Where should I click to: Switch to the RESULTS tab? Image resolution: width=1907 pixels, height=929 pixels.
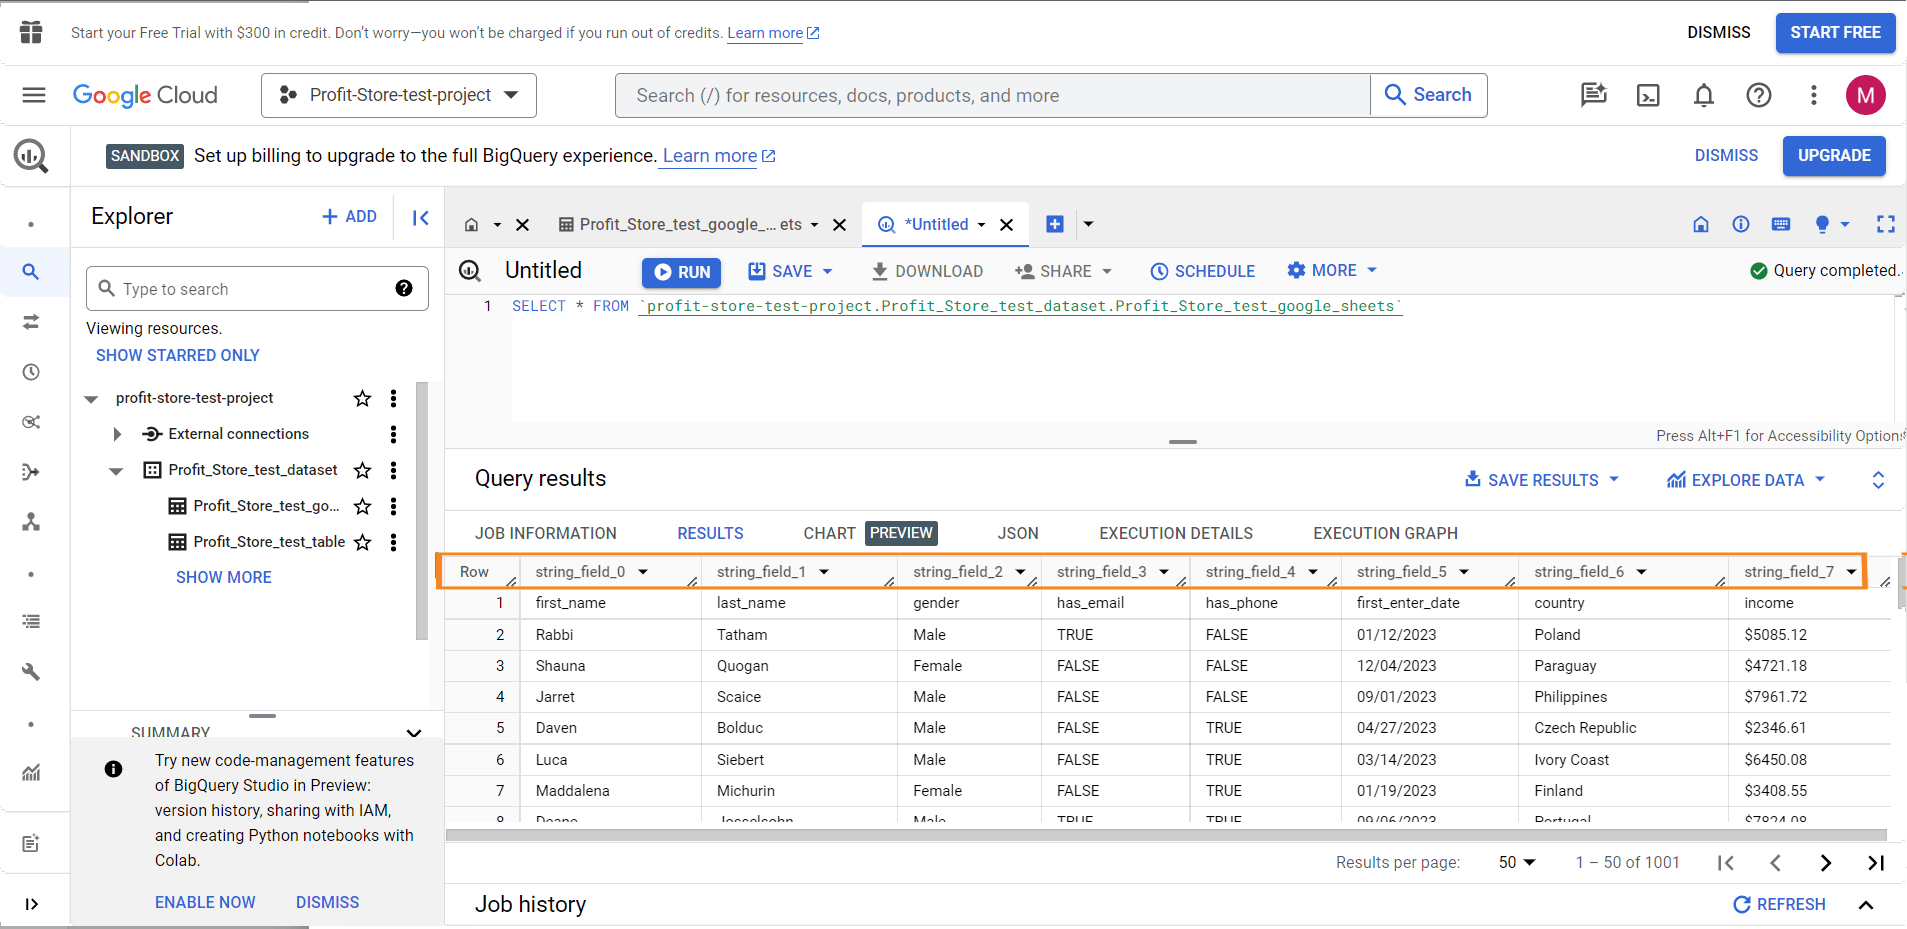(710, 533)
